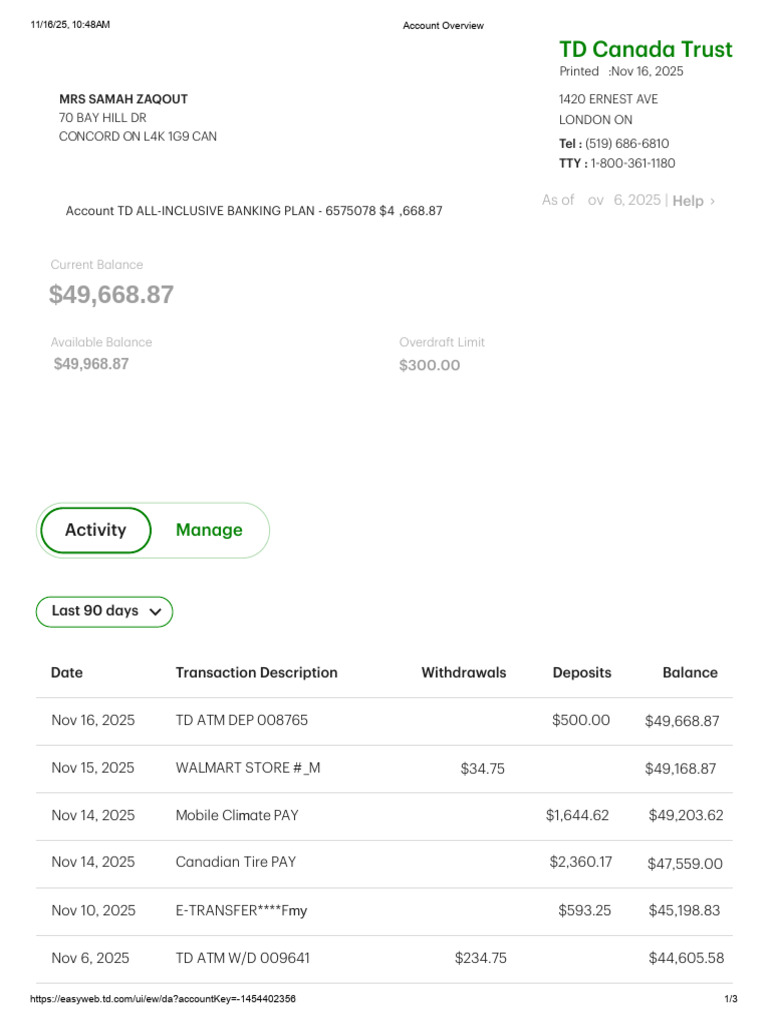Click the $45,198.83 balance value
768x1024 pixels.
click(684, 910)
